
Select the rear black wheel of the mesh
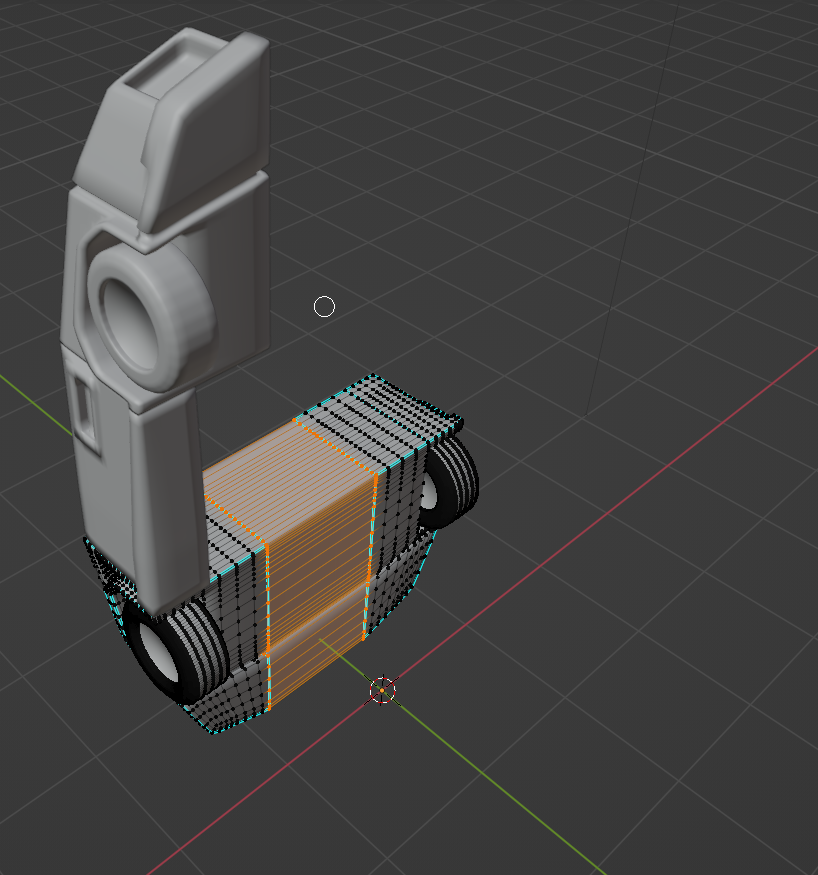[448, 482]
